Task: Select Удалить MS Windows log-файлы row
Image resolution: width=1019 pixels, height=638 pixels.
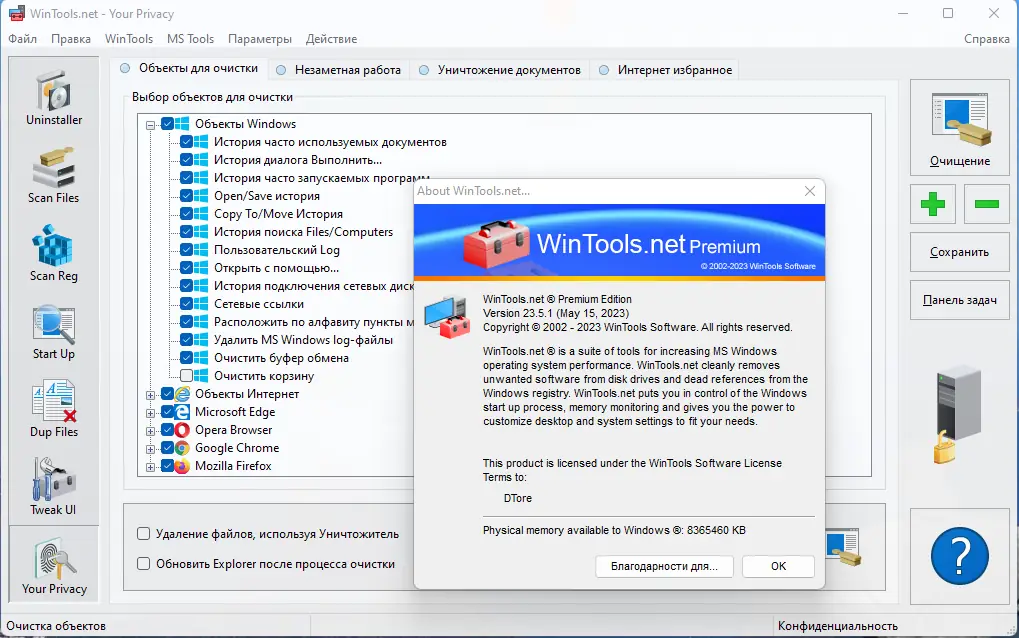Action: 303,340
